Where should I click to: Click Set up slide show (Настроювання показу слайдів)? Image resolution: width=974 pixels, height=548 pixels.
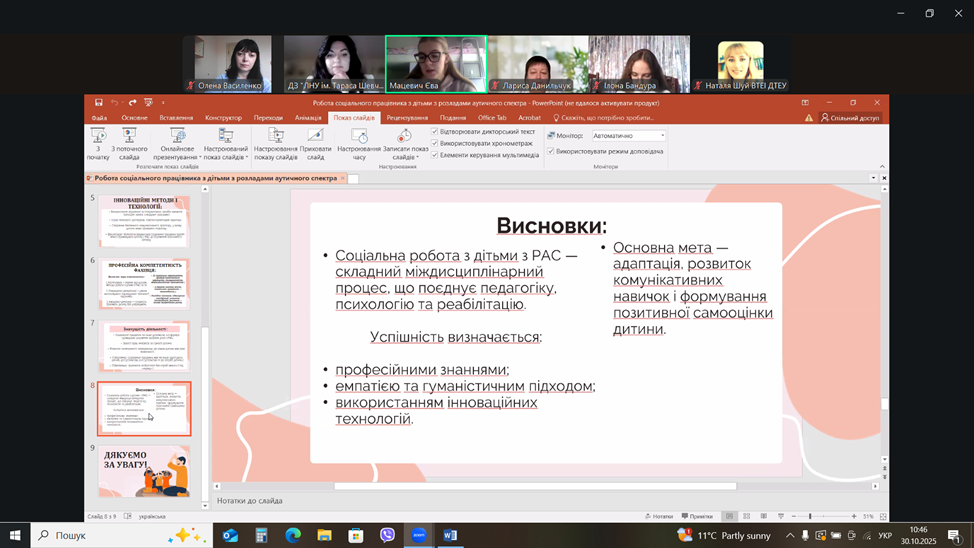[275, 141]
